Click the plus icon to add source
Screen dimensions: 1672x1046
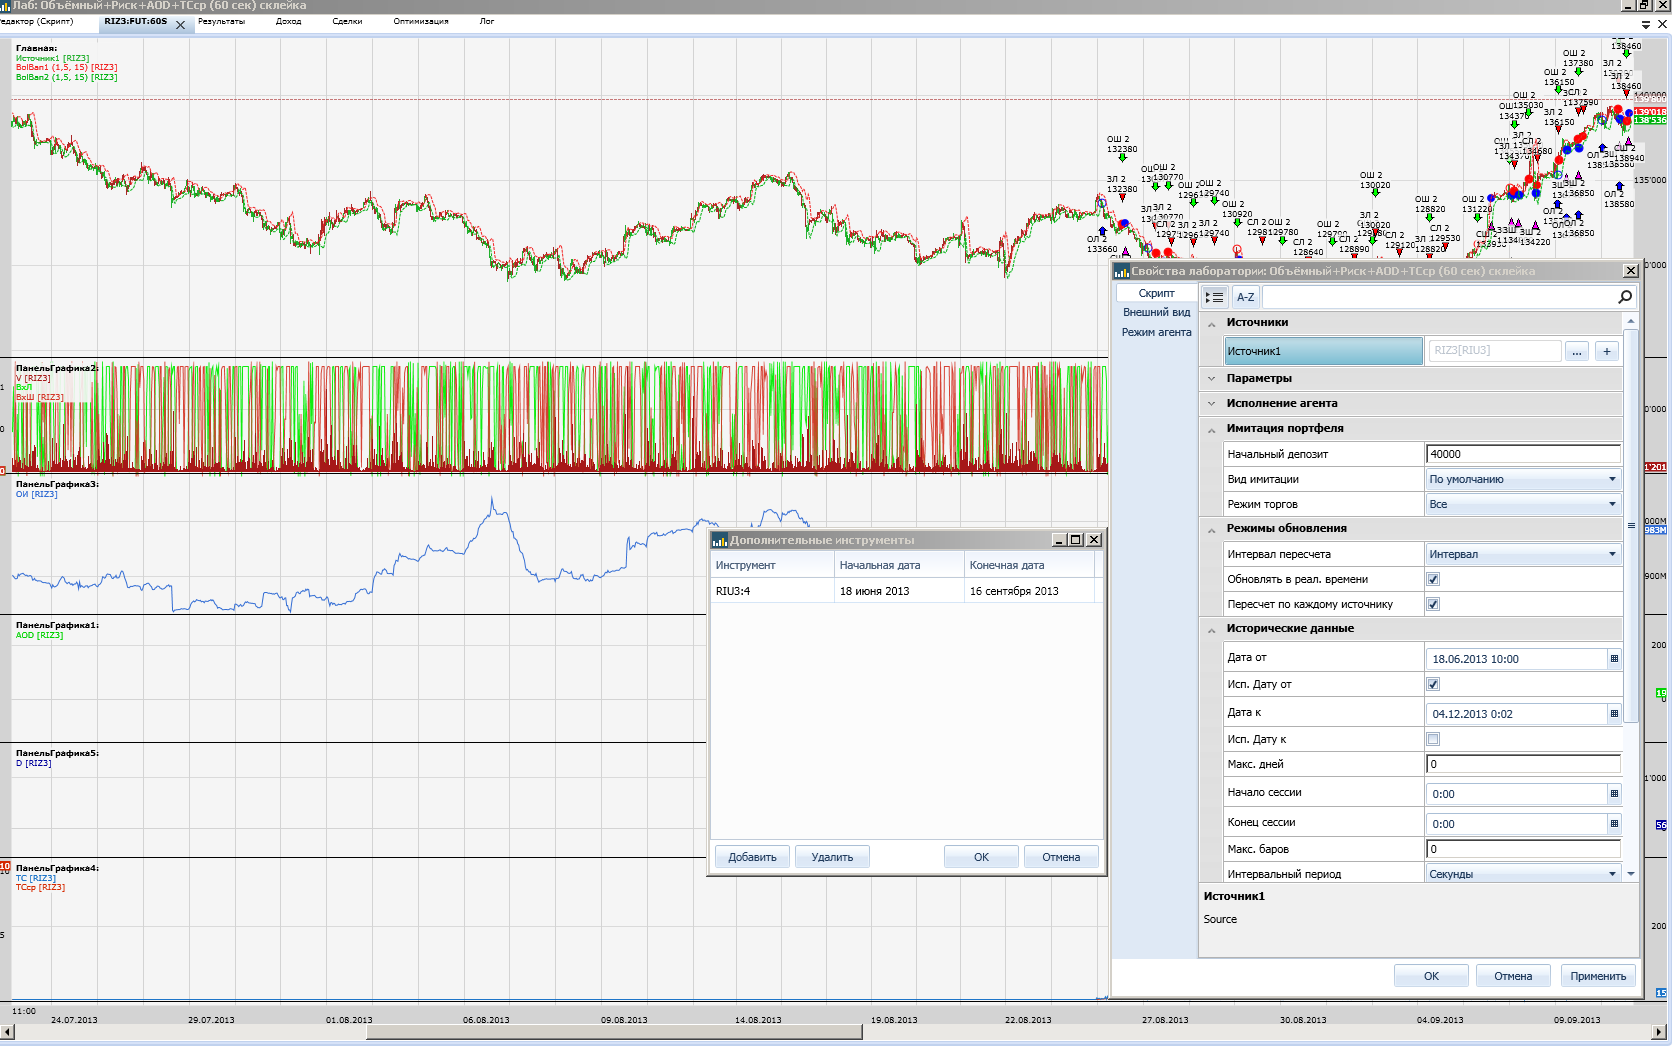1607,351
